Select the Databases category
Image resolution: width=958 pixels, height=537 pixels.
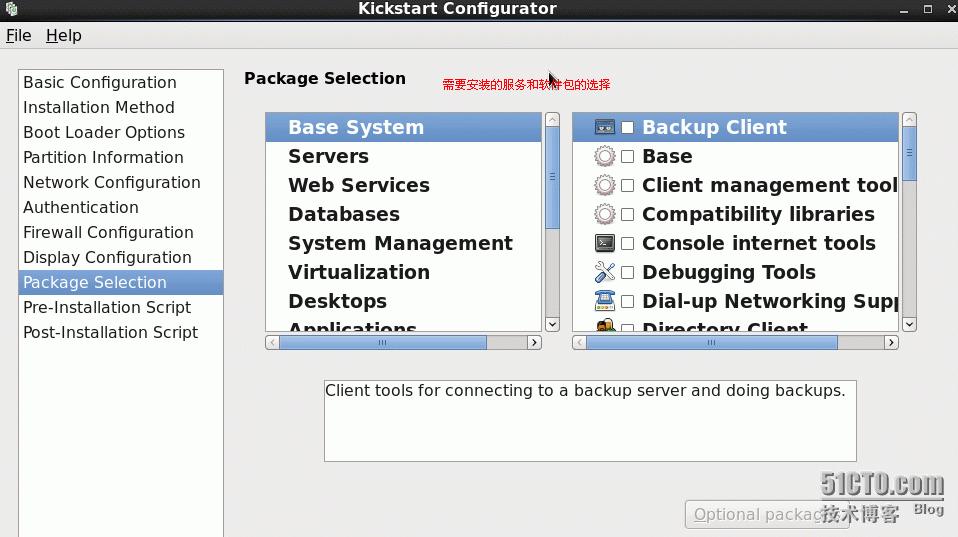tap(403, 214)
